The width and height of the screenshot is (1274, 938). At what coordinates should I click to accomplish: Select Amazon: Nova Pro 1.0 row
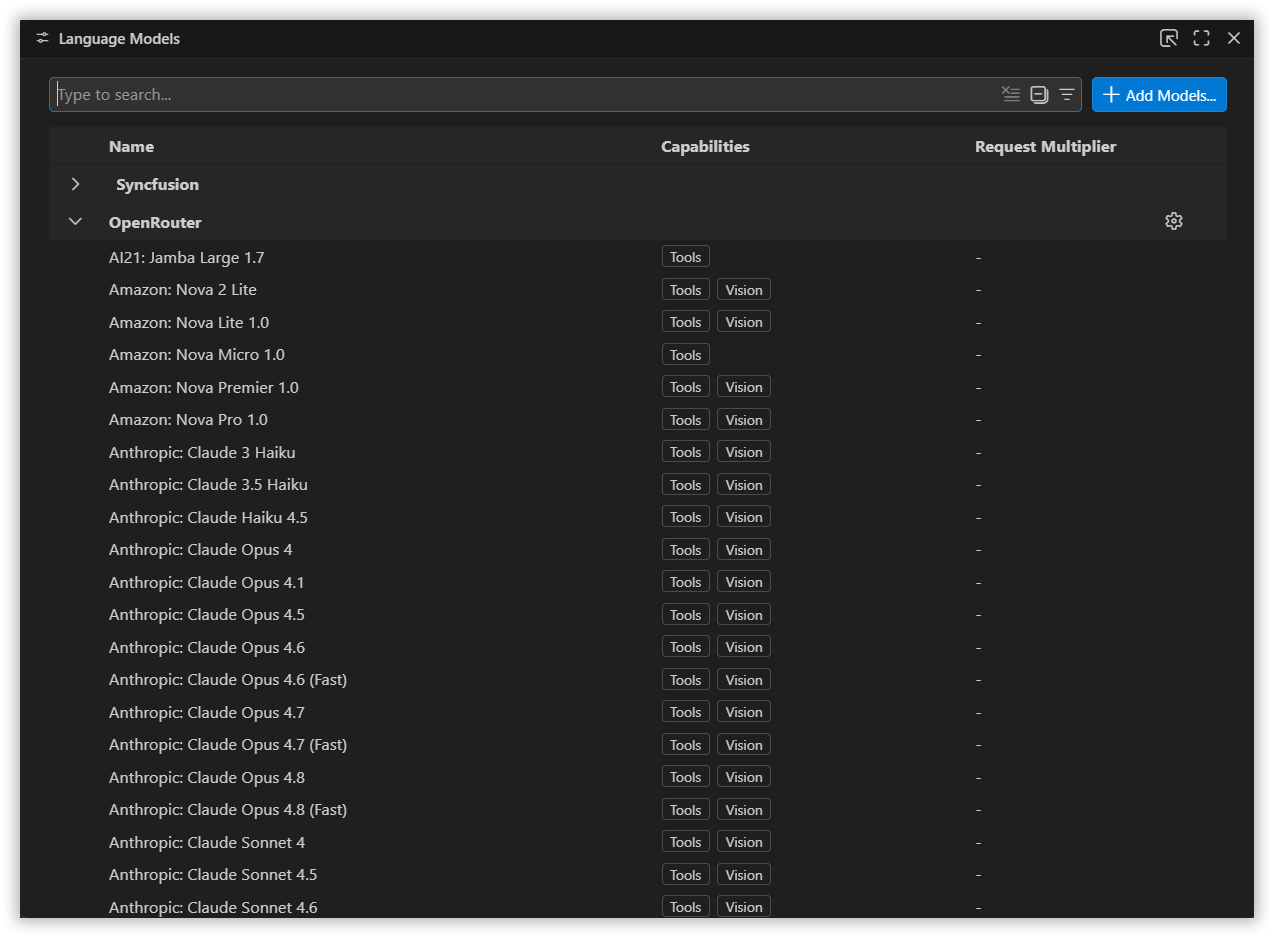(x=638, y=420)
